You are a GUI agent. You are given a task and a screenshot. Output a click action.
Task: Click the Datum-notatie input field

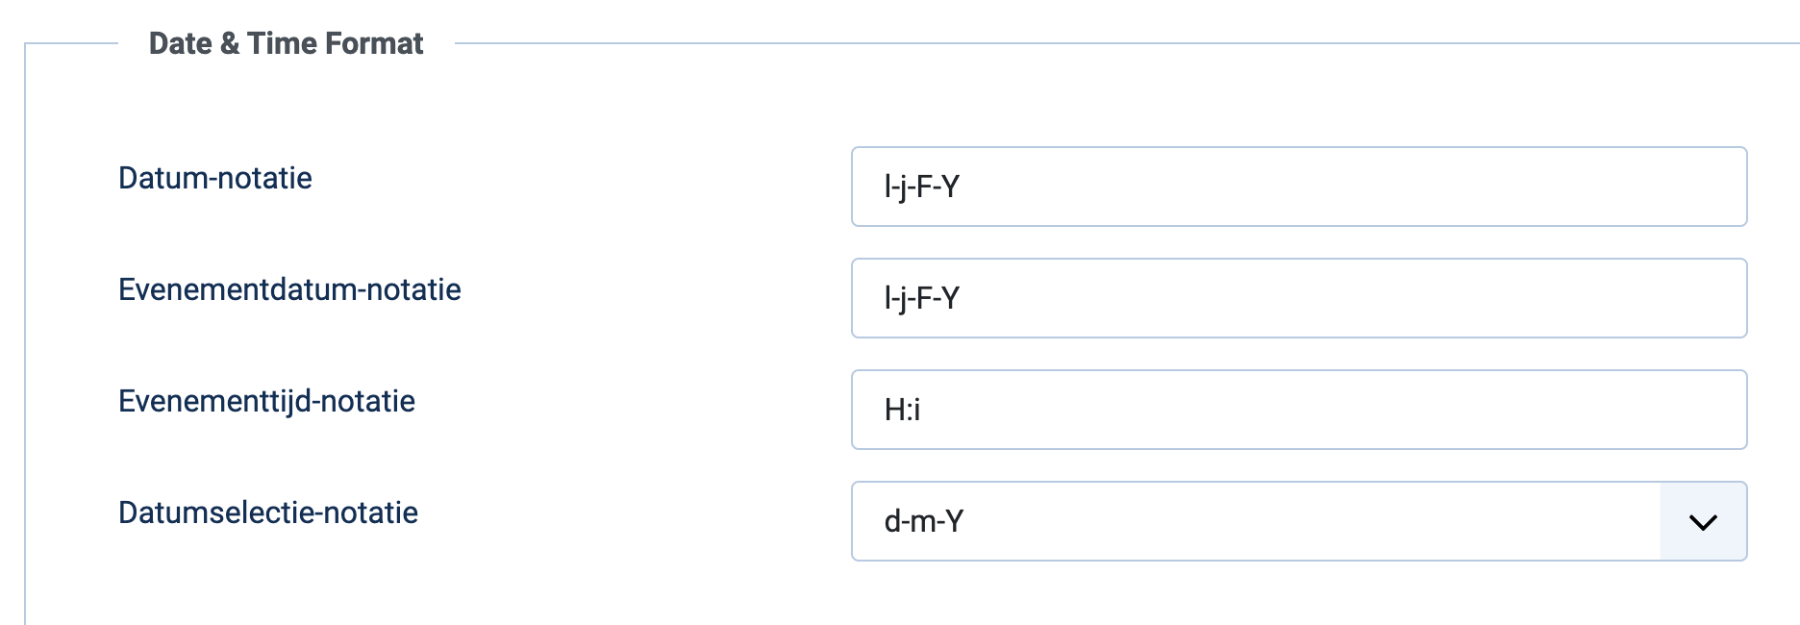pos(1298,187)
